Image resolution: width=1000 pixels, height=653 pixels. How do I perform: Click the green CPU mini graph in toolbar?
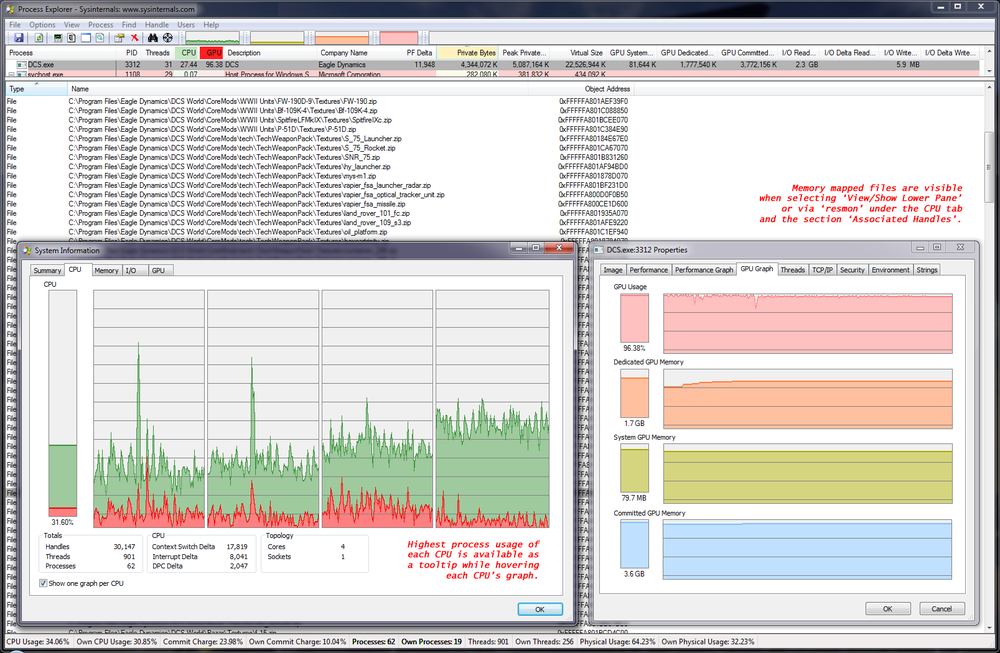[x=212, y=37]
